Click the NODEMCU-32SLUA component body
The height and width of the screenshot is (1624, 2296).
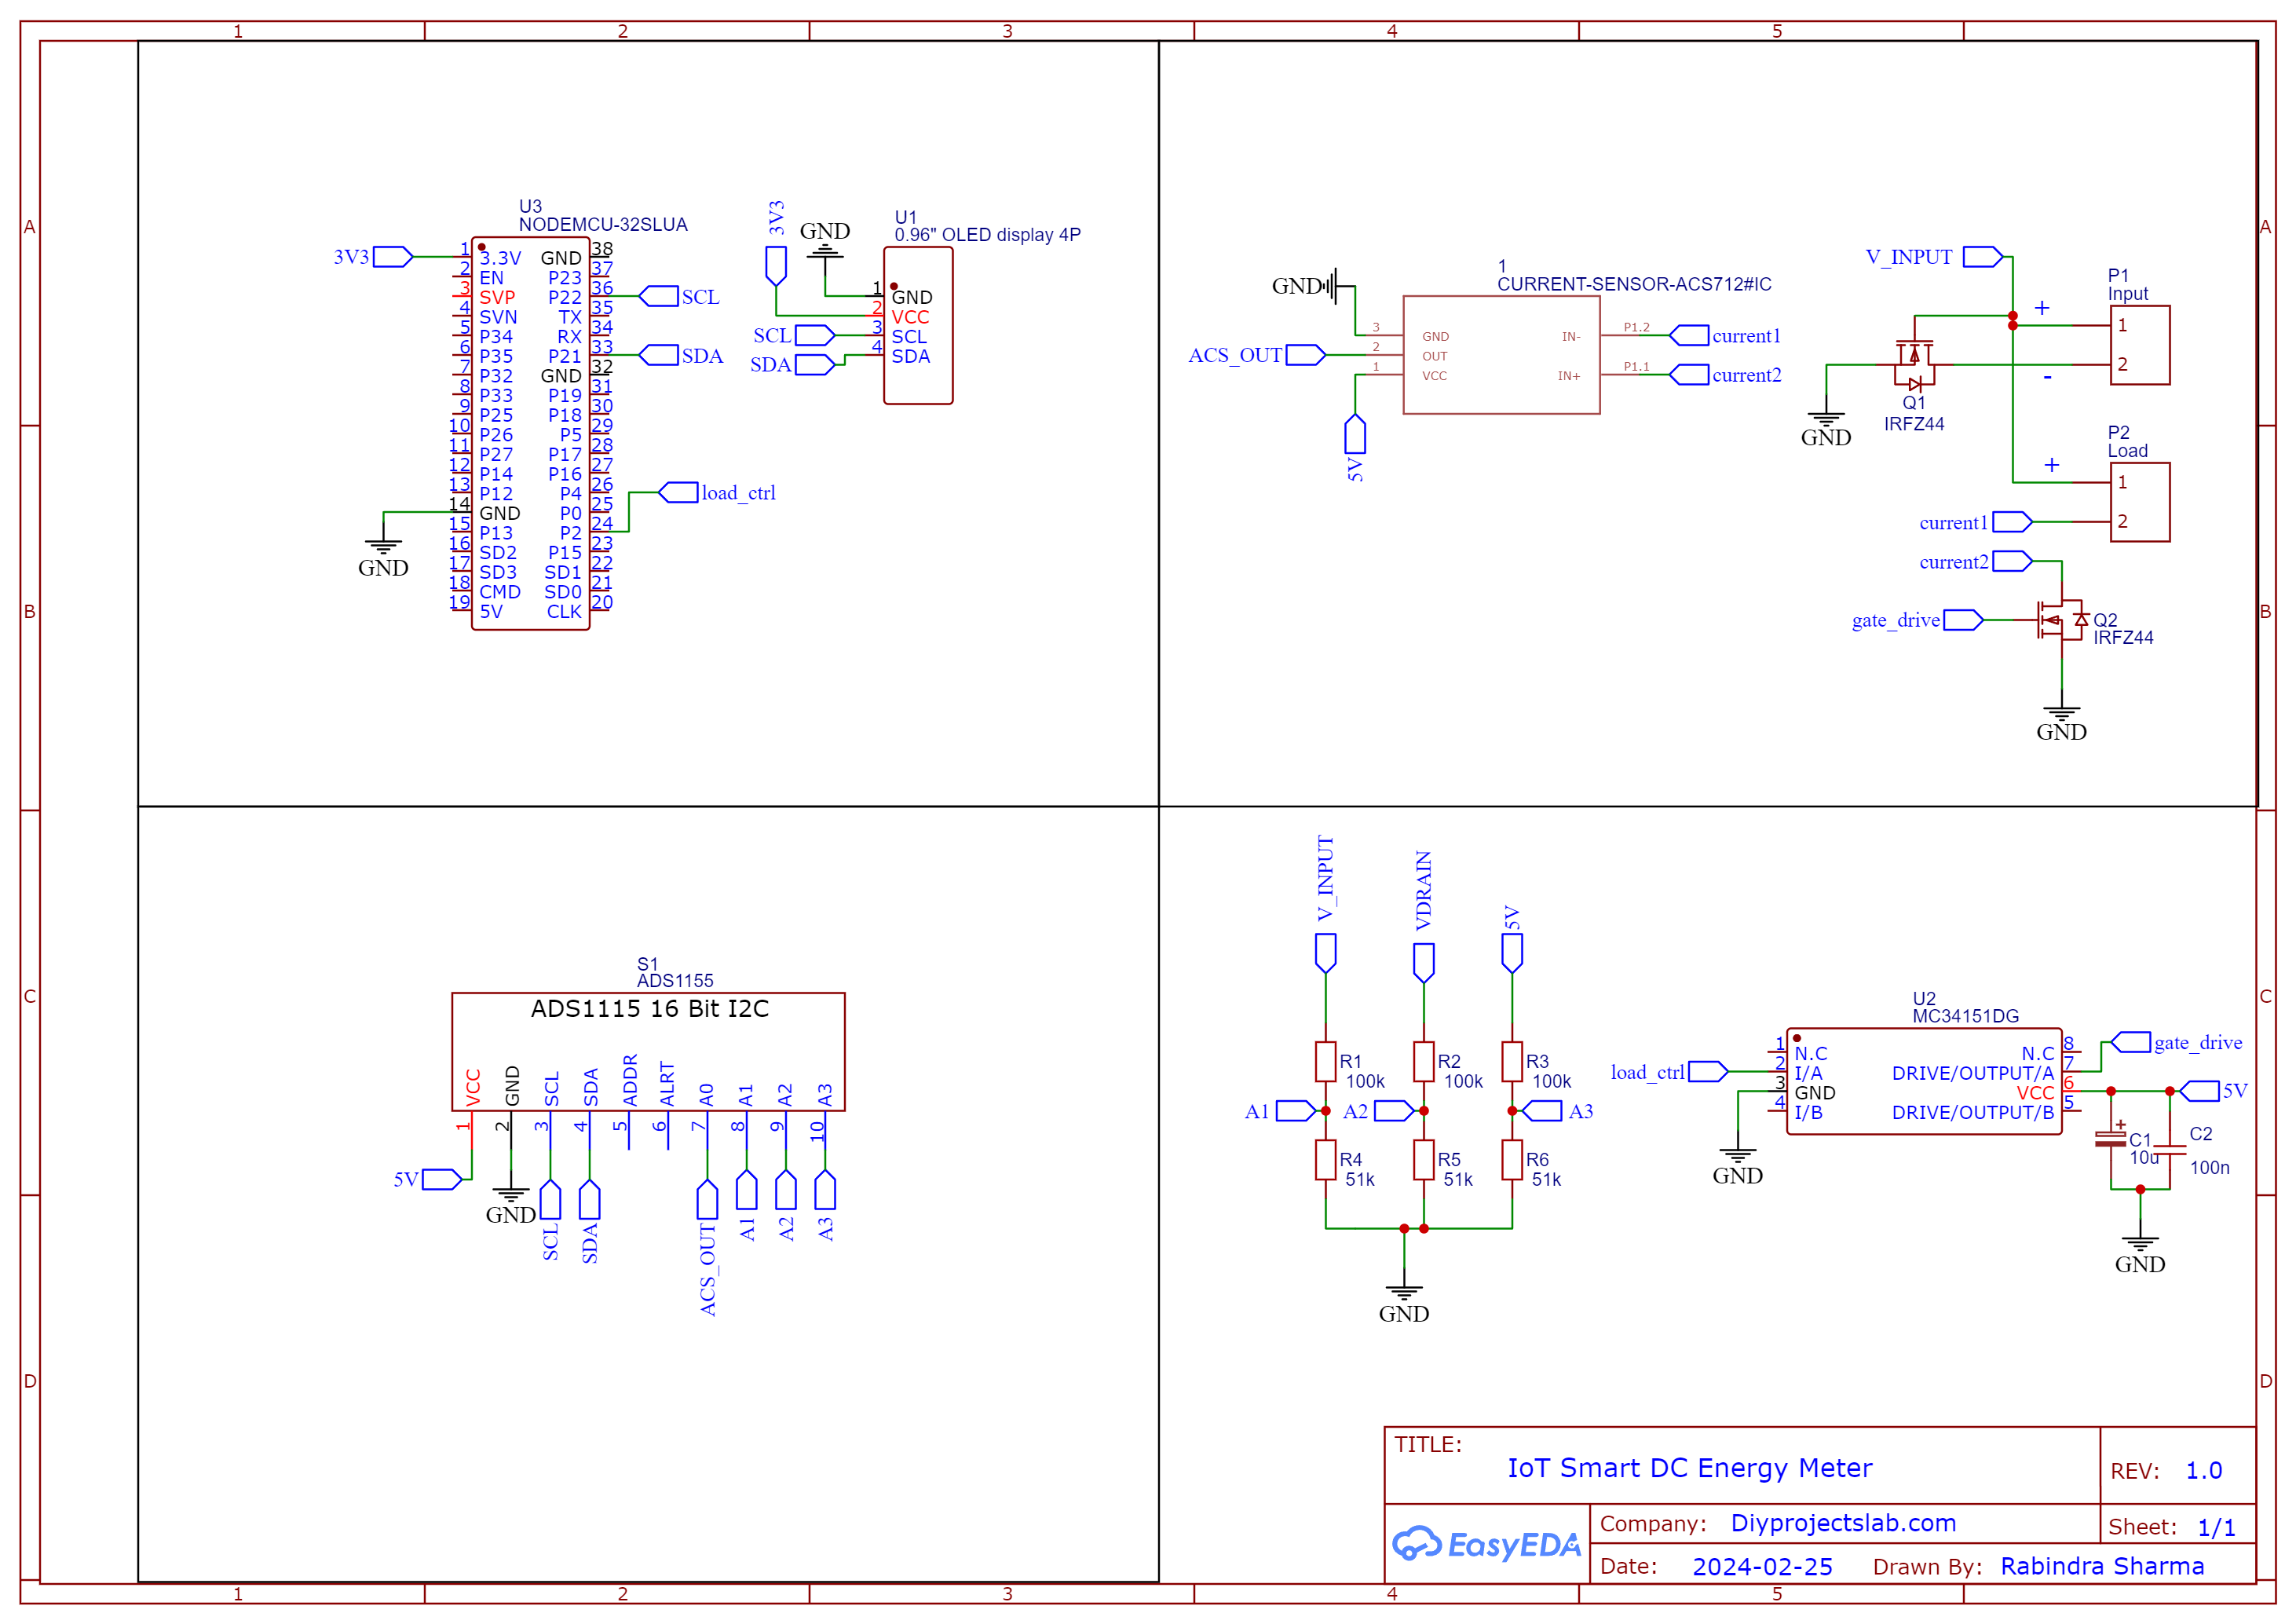click(530, 435)
